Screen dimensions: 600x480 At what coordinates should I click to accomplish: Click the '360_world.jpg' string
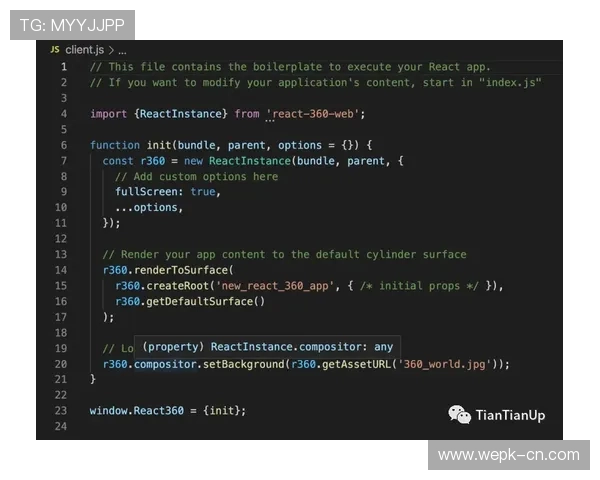click(444, 364)
